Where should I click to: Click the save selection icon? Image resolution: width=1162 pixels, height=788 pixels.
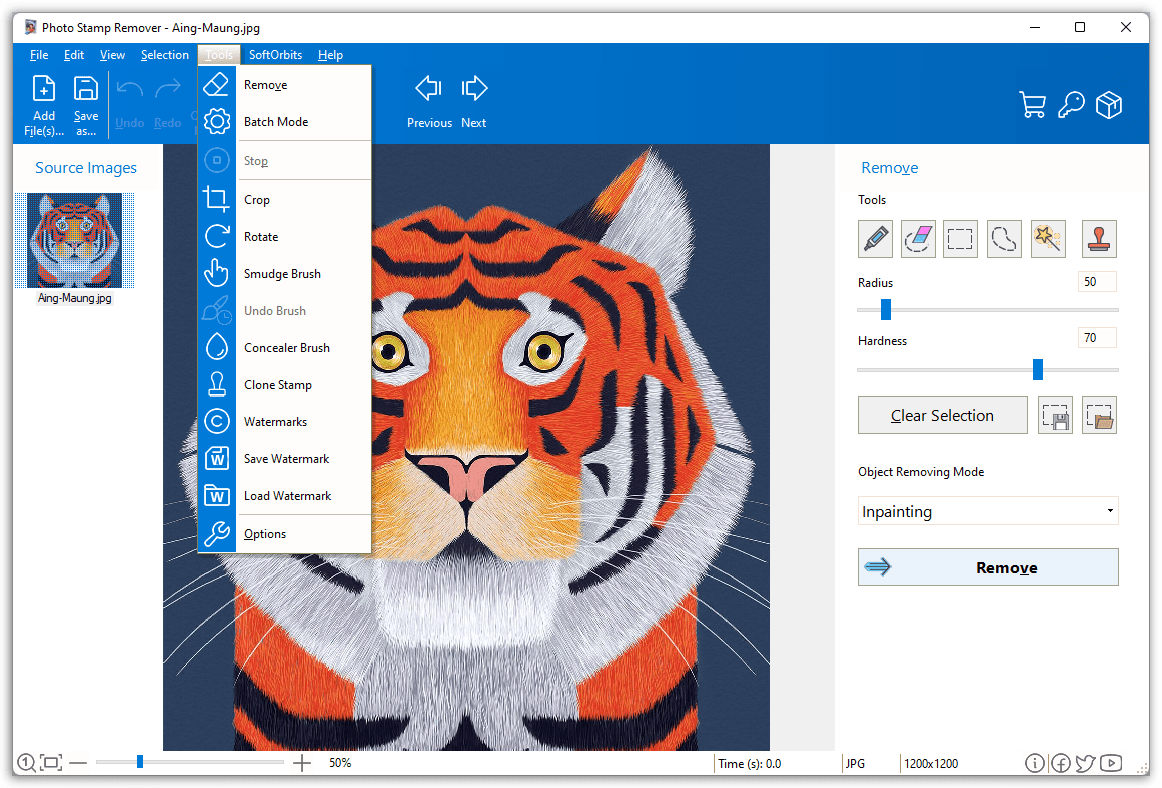[x=1055, y=415]
